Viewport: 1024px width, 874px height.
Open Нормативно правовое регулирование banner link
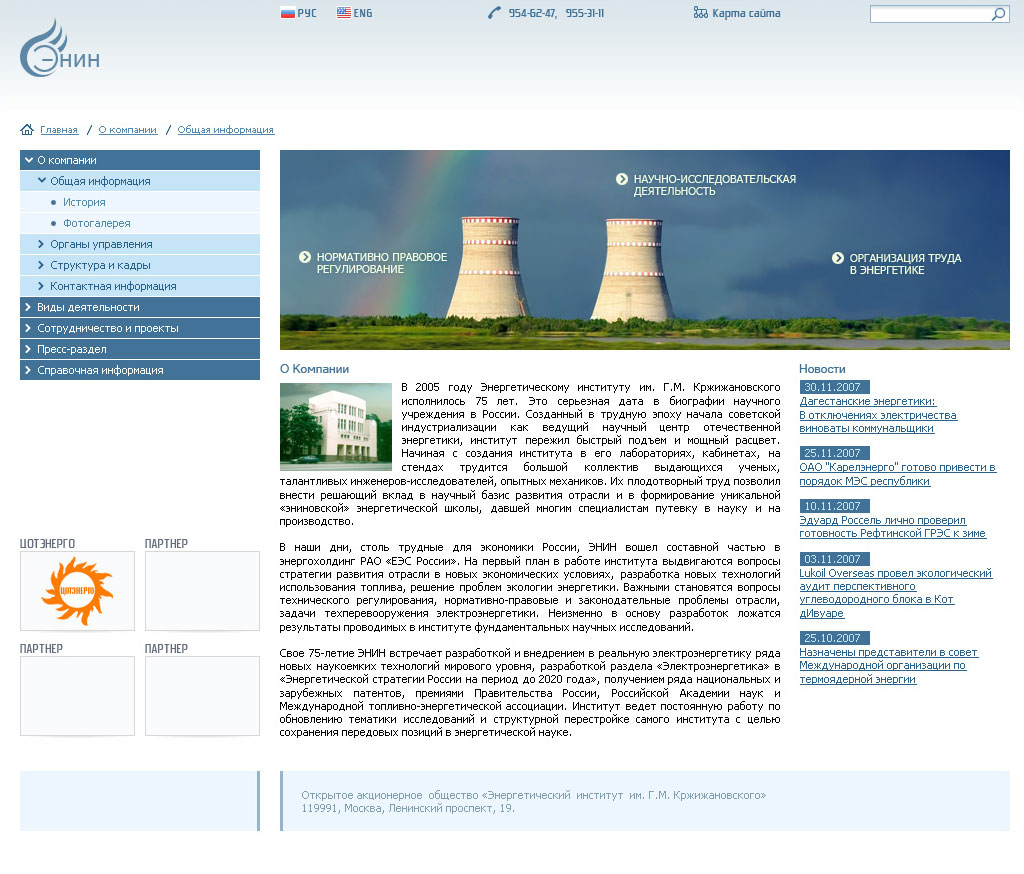[381, 263]
